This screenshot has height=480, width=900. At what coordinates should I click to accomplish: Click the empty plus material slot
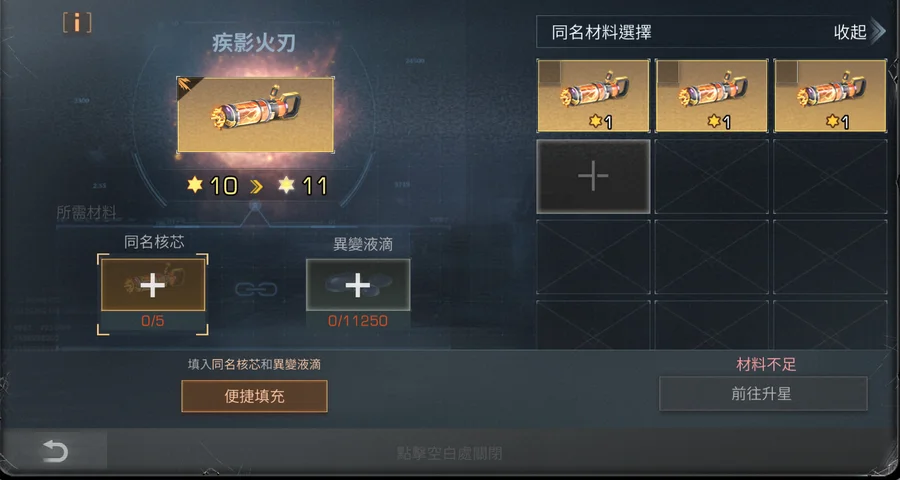pyautogui.click(x=593, y=176)
